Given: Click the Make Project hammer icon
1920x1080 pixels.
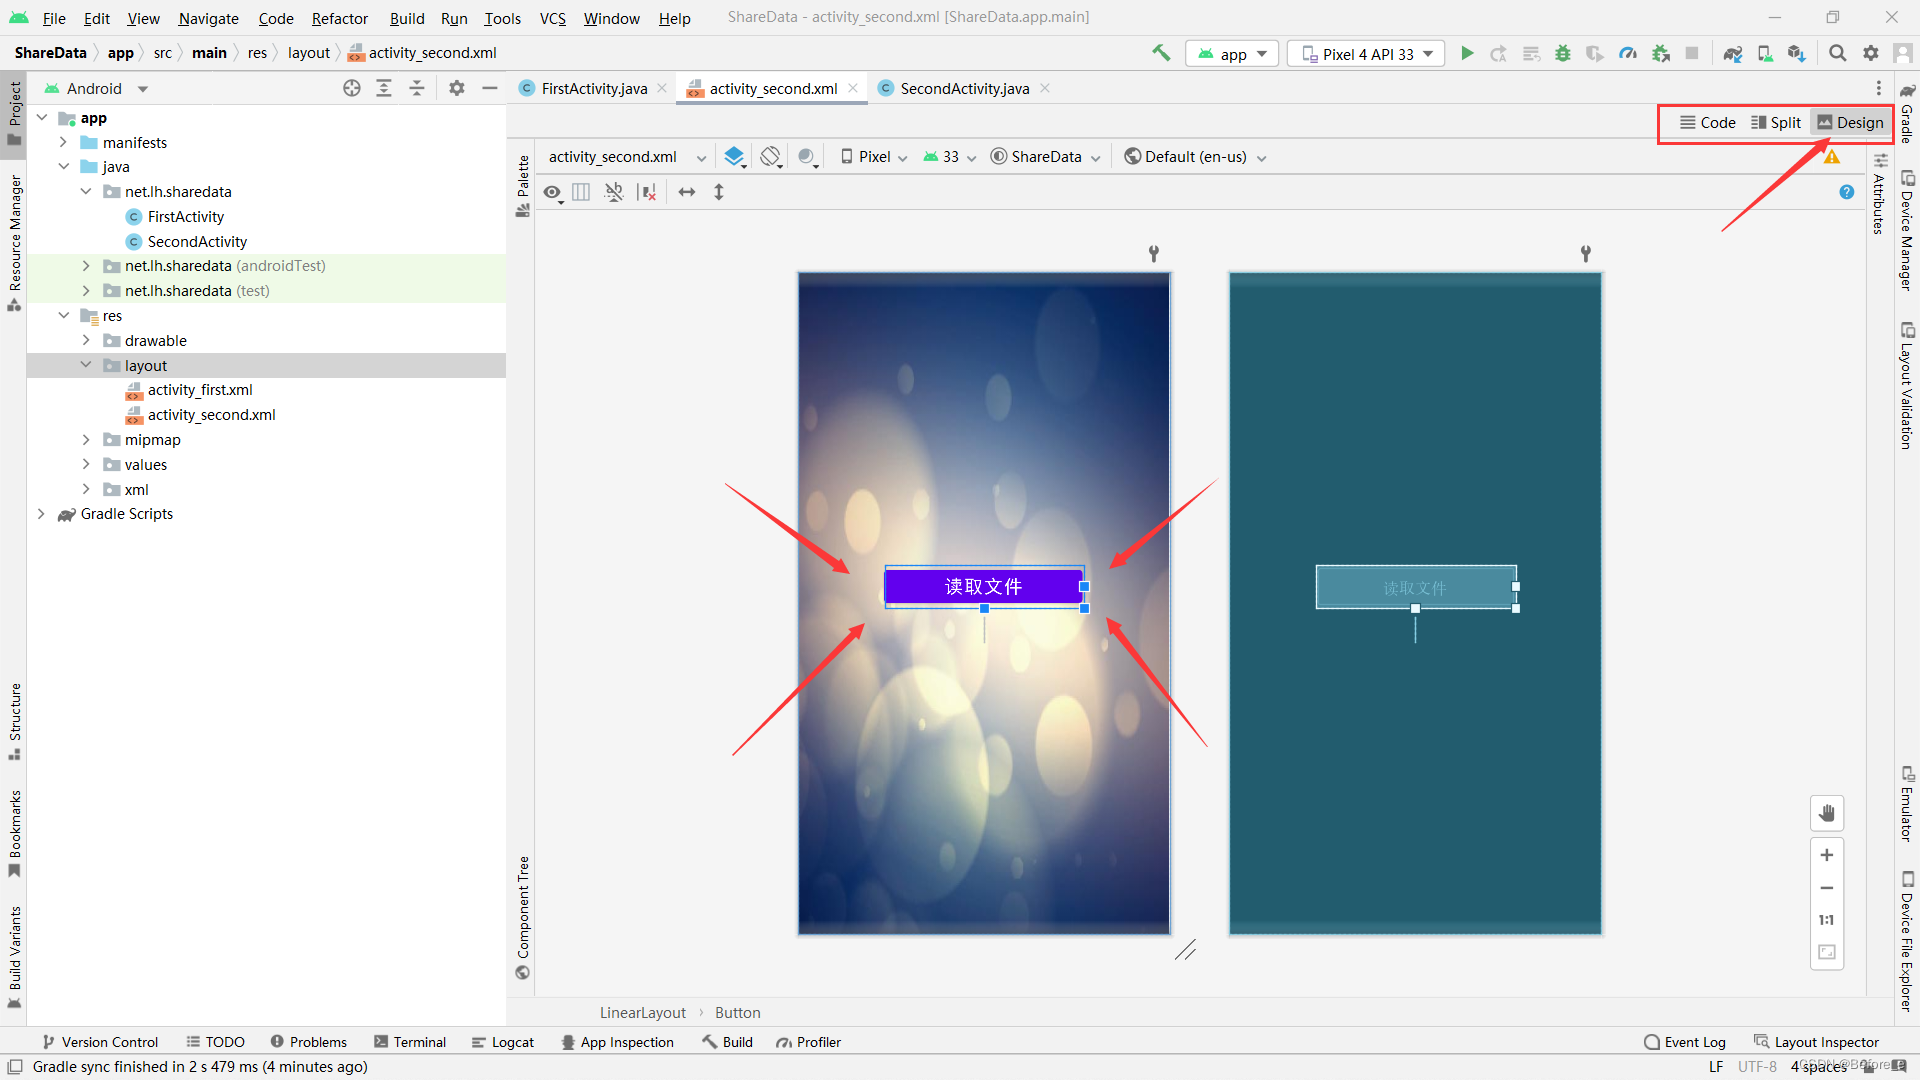Looking at the screenshot, I should coord(1161,53).
